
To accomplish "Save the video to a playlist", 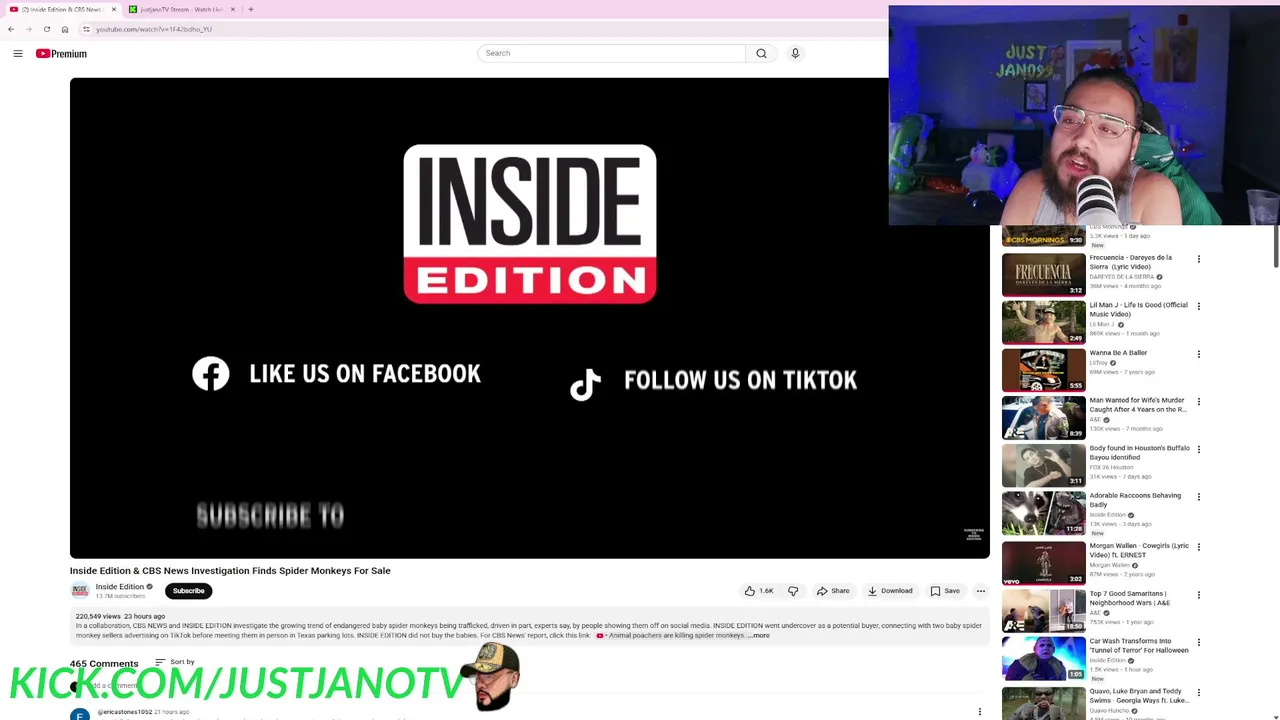I will (945, 591).
